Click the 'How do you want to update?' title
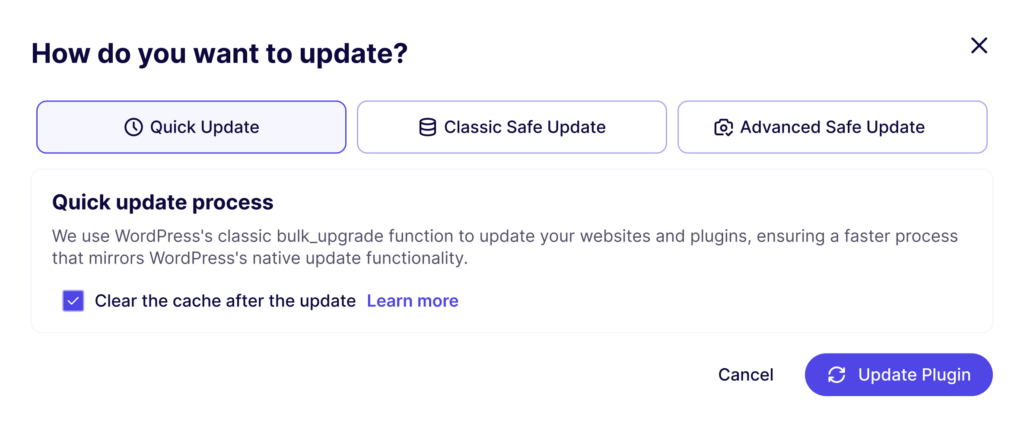Screen dimensions: 1024x427 219,54
